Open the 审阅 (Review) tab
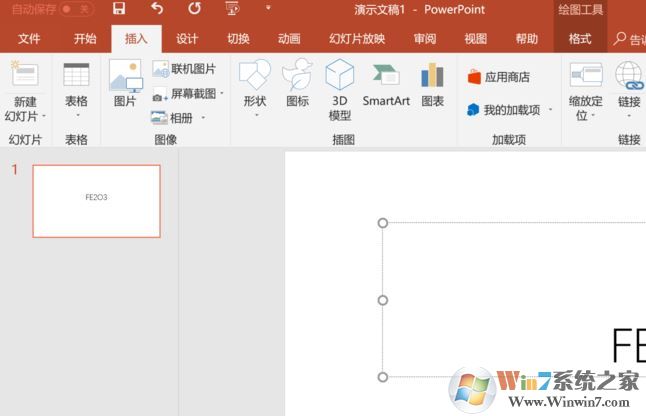Screen dimensions: 646x416 (x=425, y=39)
